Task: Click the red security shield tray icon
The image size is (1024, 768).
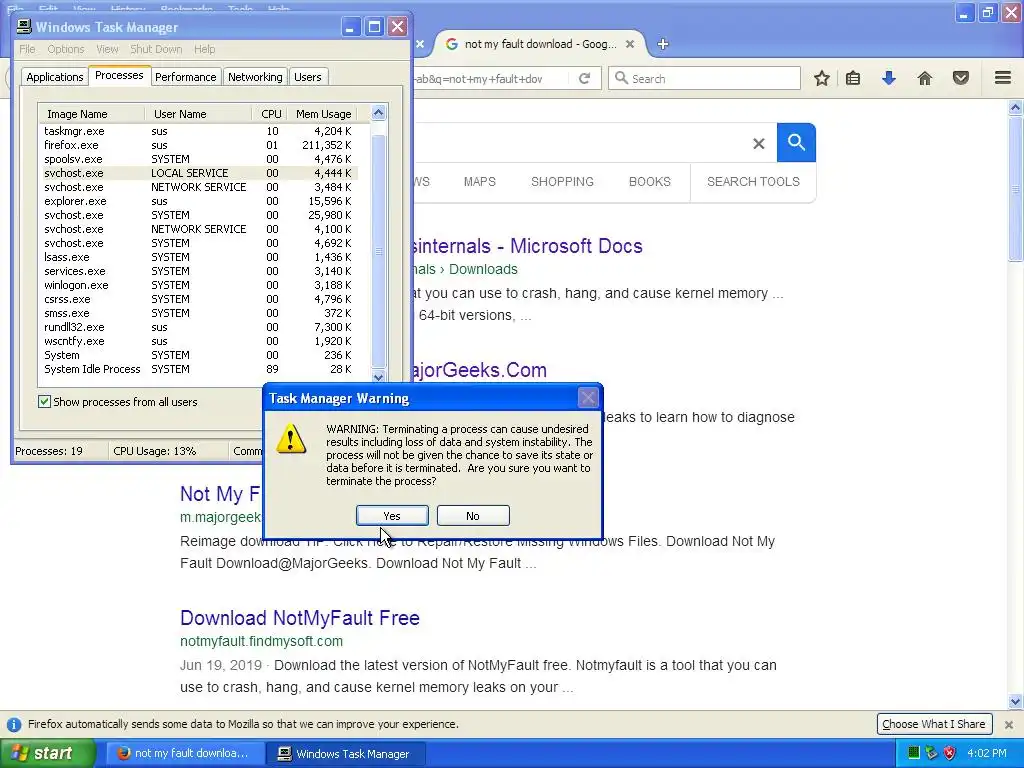Action: 950,753
